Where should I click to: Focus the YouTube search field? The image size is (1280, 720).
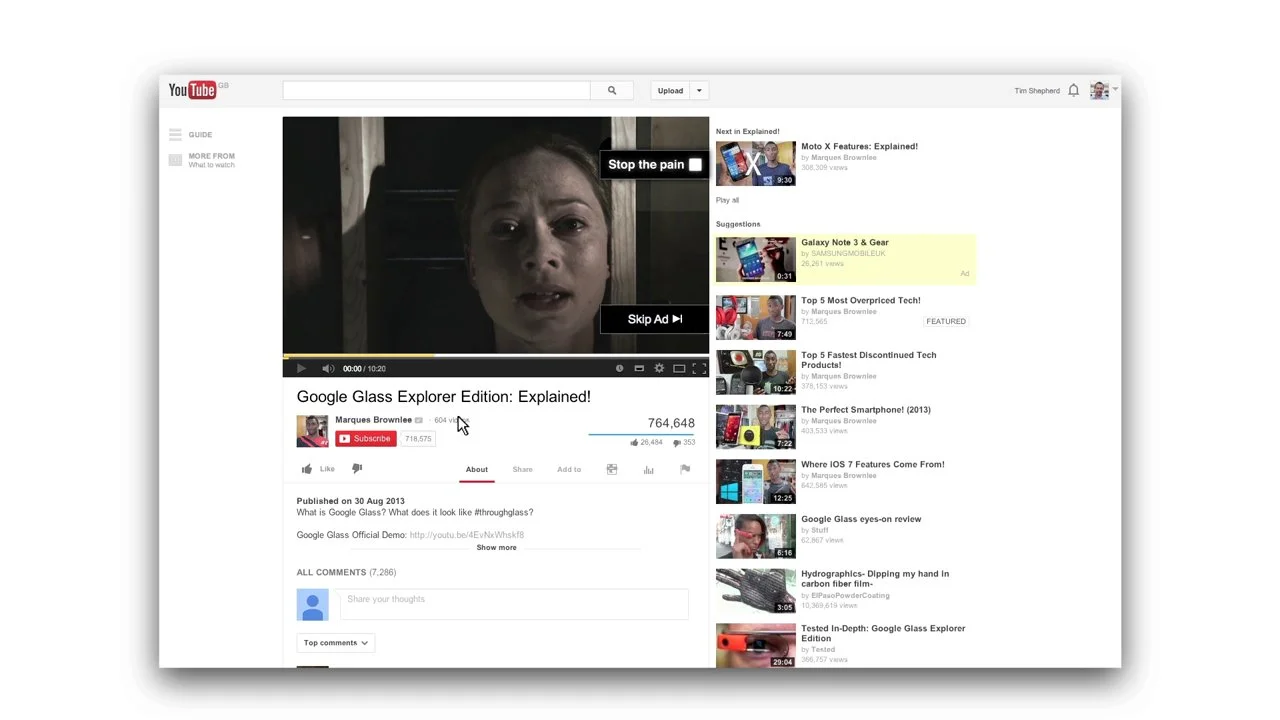(436, 90)
